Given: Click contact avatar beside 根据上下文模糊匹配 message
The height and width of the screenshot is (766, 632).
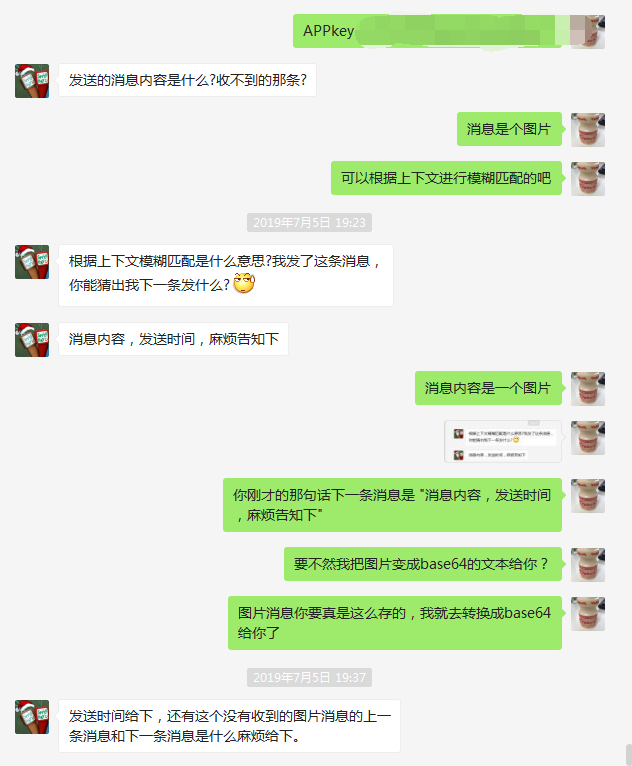Looking at the screenshot, I should (32, 262).
